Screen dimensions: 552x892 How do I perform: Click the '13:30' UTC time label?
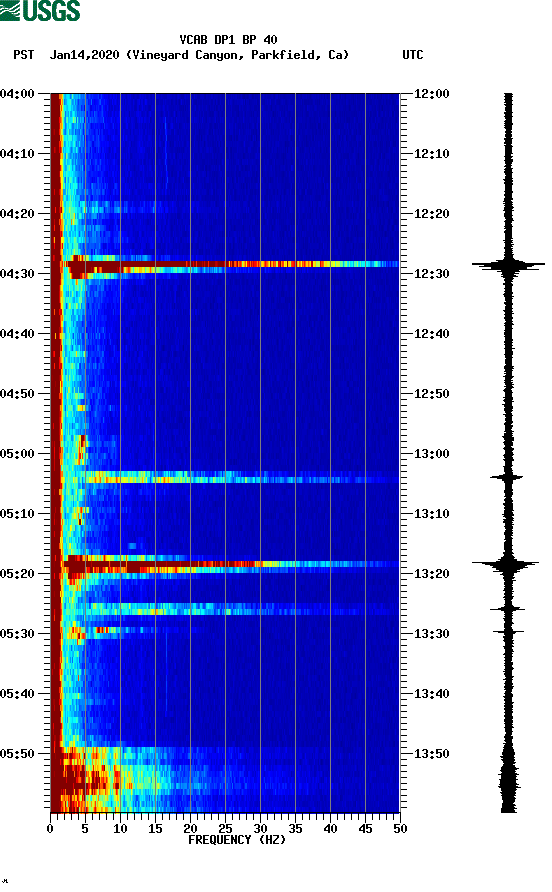pos(431,634)
